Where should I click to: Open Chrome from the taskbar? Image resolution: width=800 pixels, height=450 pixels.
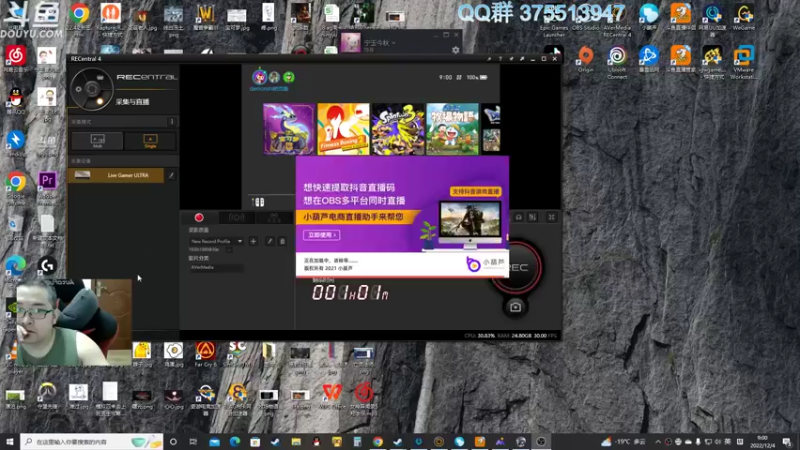pyautogui.click(x=378, y=441)
